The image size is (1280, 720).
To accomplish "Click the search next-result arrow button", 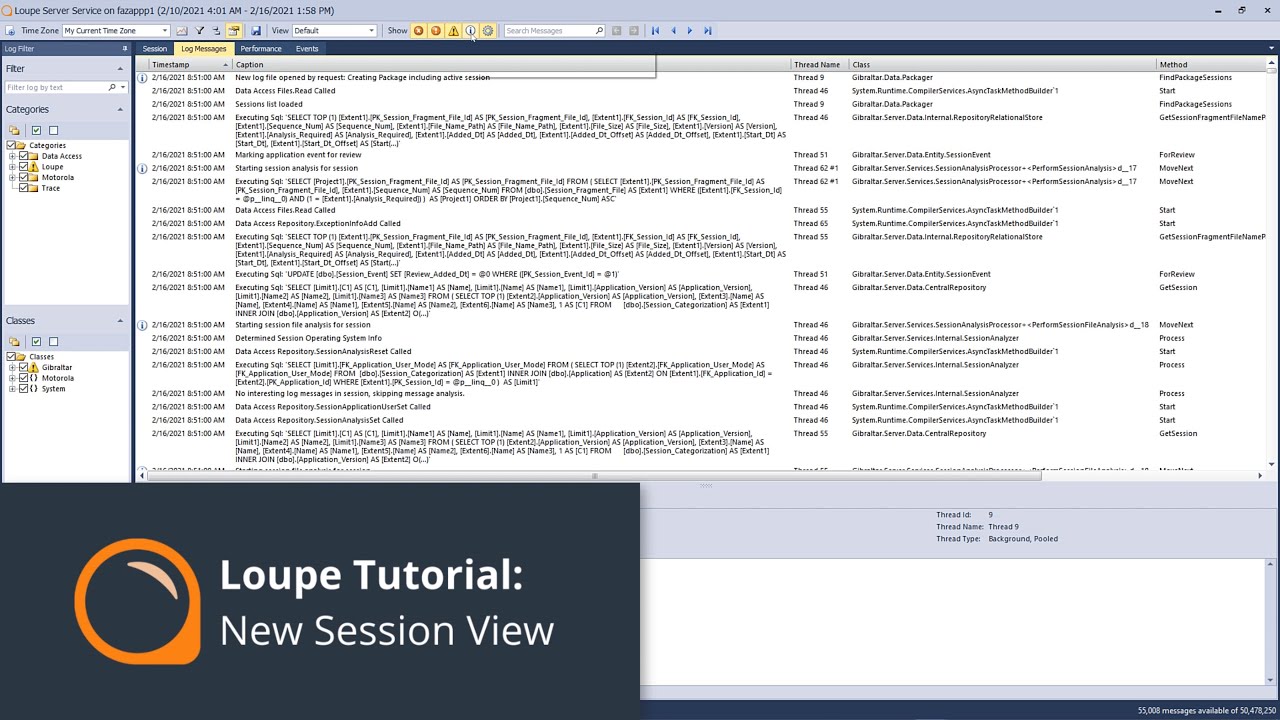I will pos(633,31).
